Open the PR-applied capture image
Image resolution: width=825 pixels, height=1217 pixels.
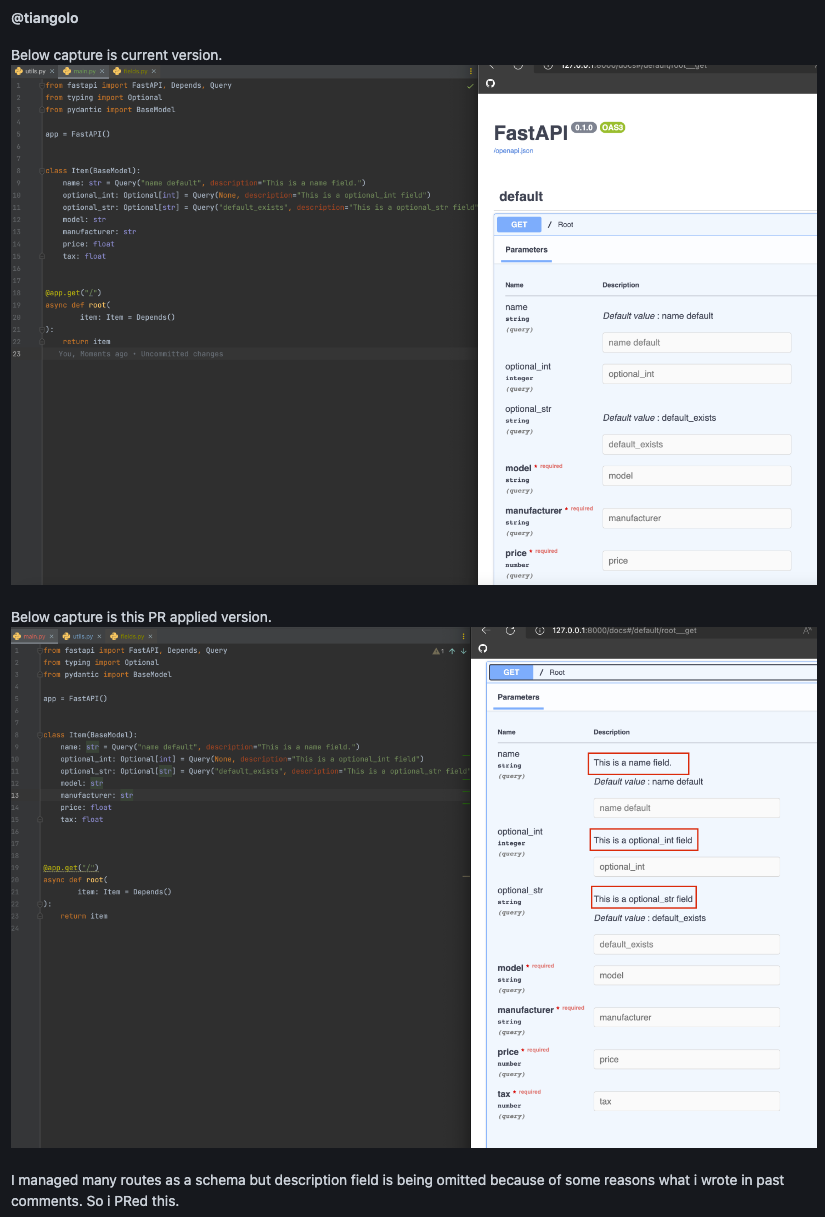414,887
